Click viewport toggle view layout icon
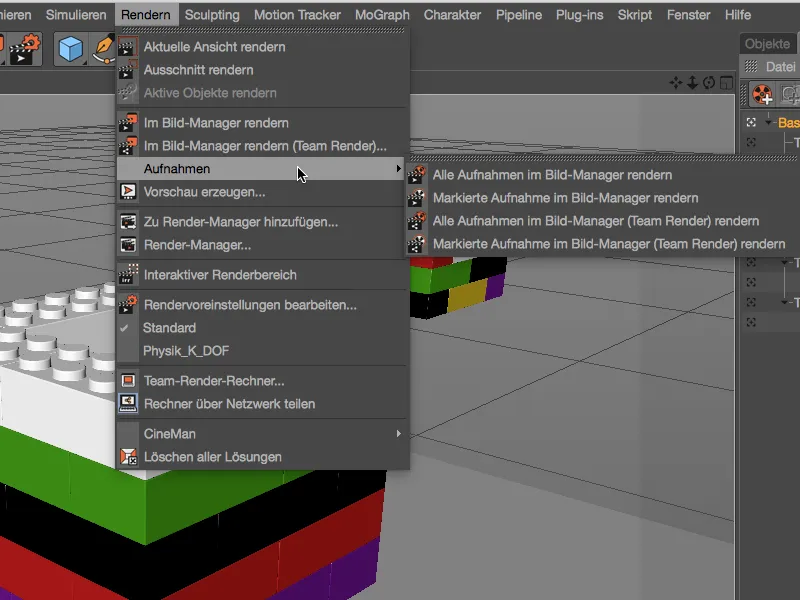Screen dimensions: 800x600 tap(727, 83)
